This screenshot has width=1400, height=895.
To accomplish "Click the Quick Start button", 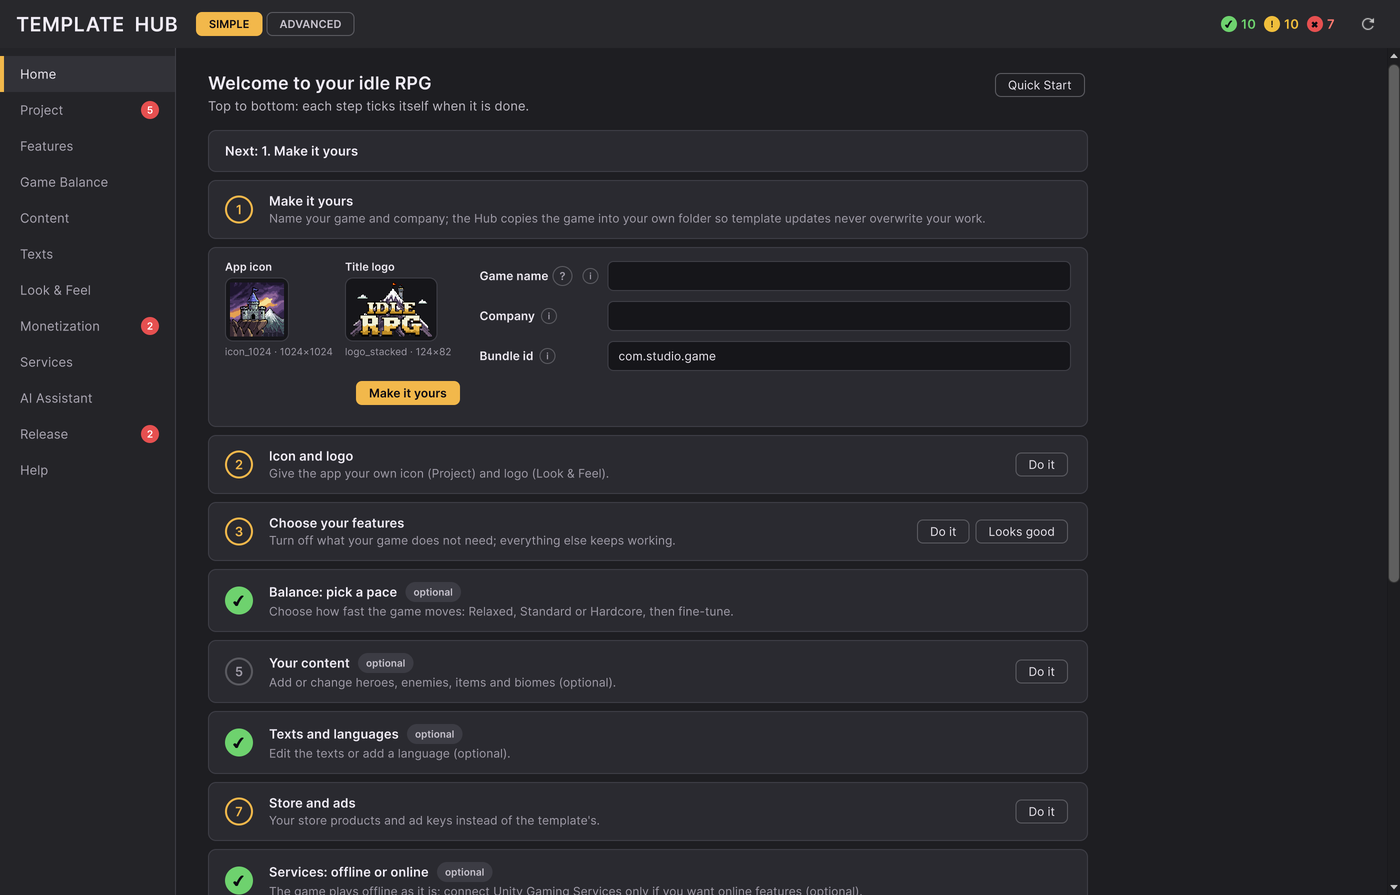I will pyautogui.click(x=1040, y=85).
